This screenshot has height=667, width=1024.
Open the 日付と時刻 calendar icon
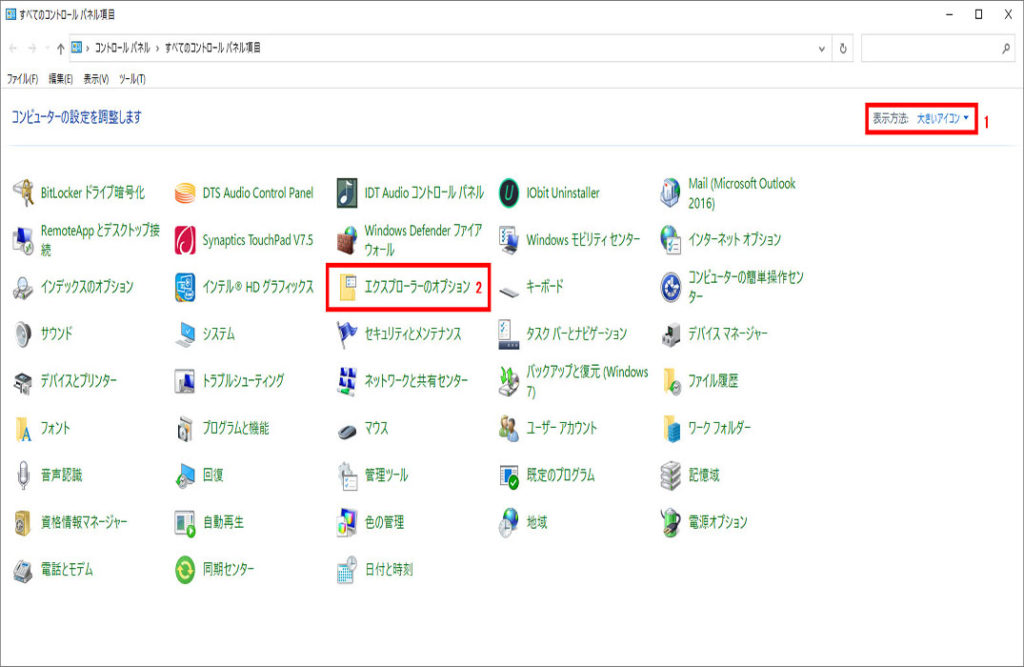point(347,570)
